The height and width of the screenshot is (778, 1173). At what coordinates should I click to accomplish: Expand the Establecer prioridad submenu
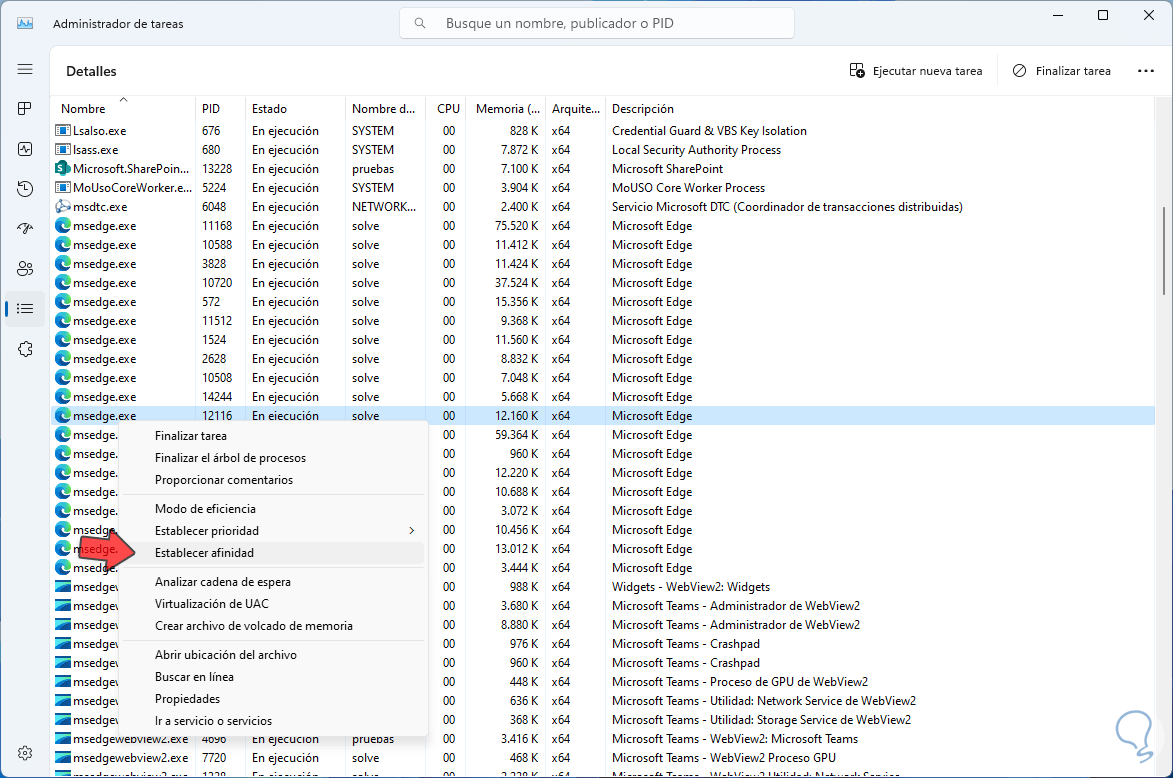tap(272, 530)
